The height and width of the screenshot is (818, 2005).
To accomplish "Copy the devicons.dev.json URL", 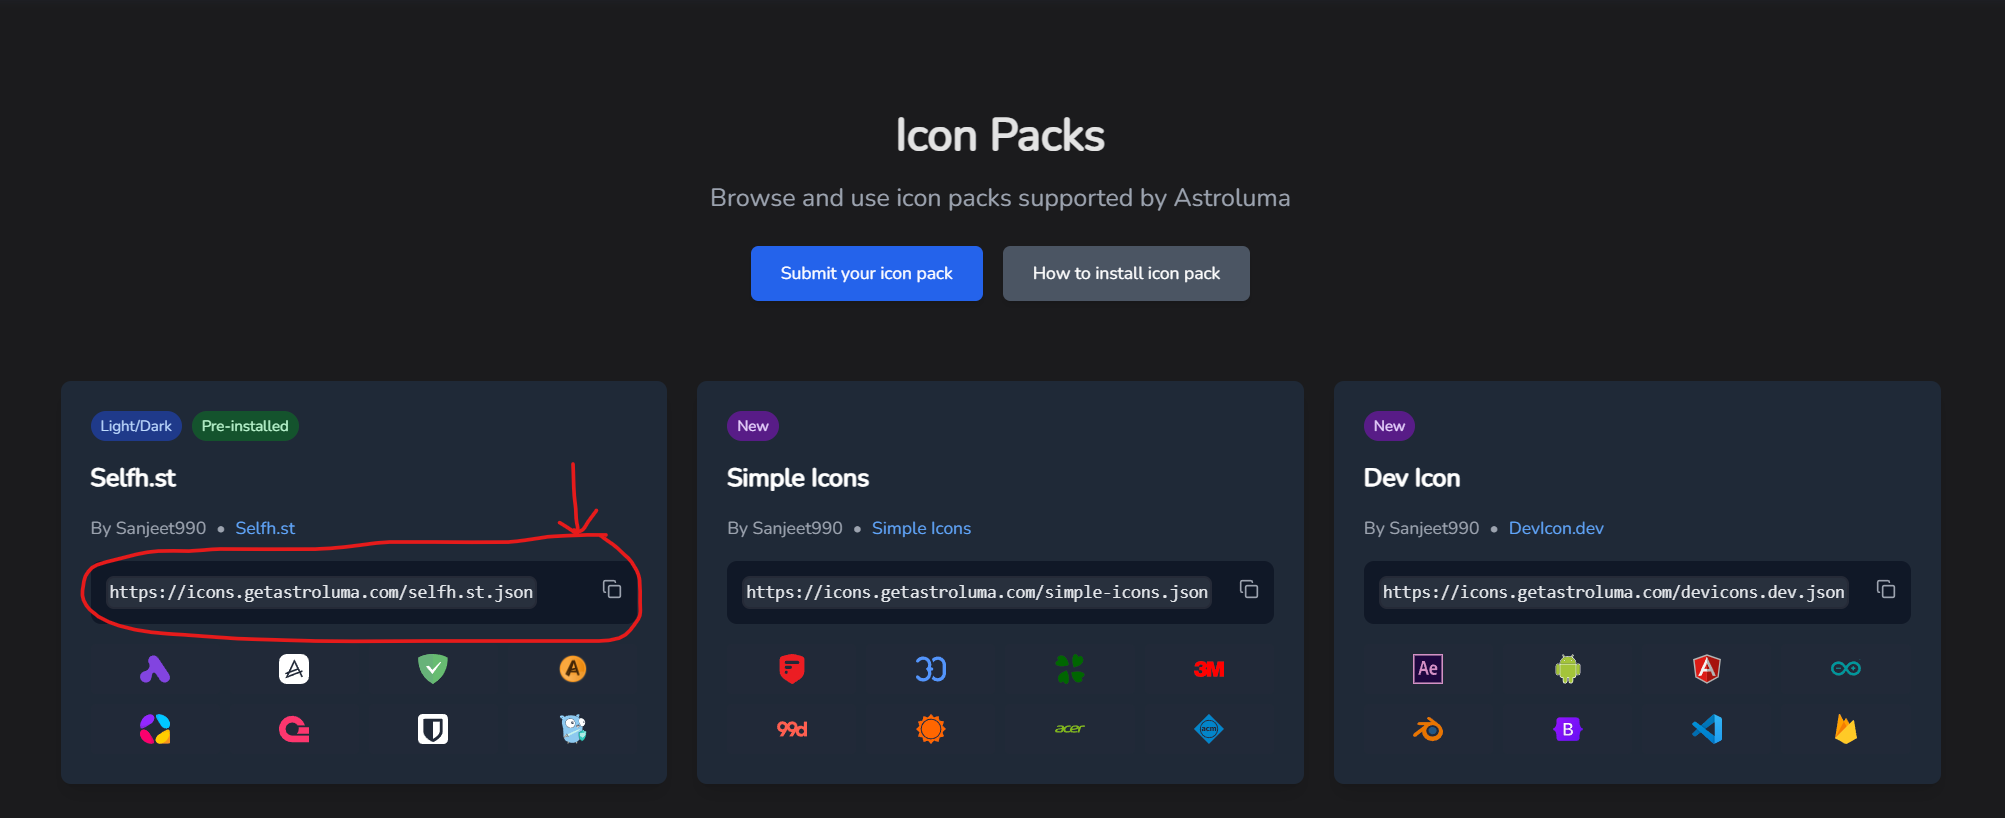I will 1886,589.
